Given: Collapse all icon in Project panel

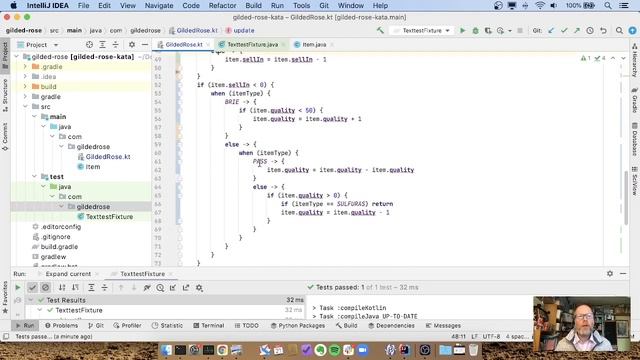Looking at the screenshot, I should point(116,44).
